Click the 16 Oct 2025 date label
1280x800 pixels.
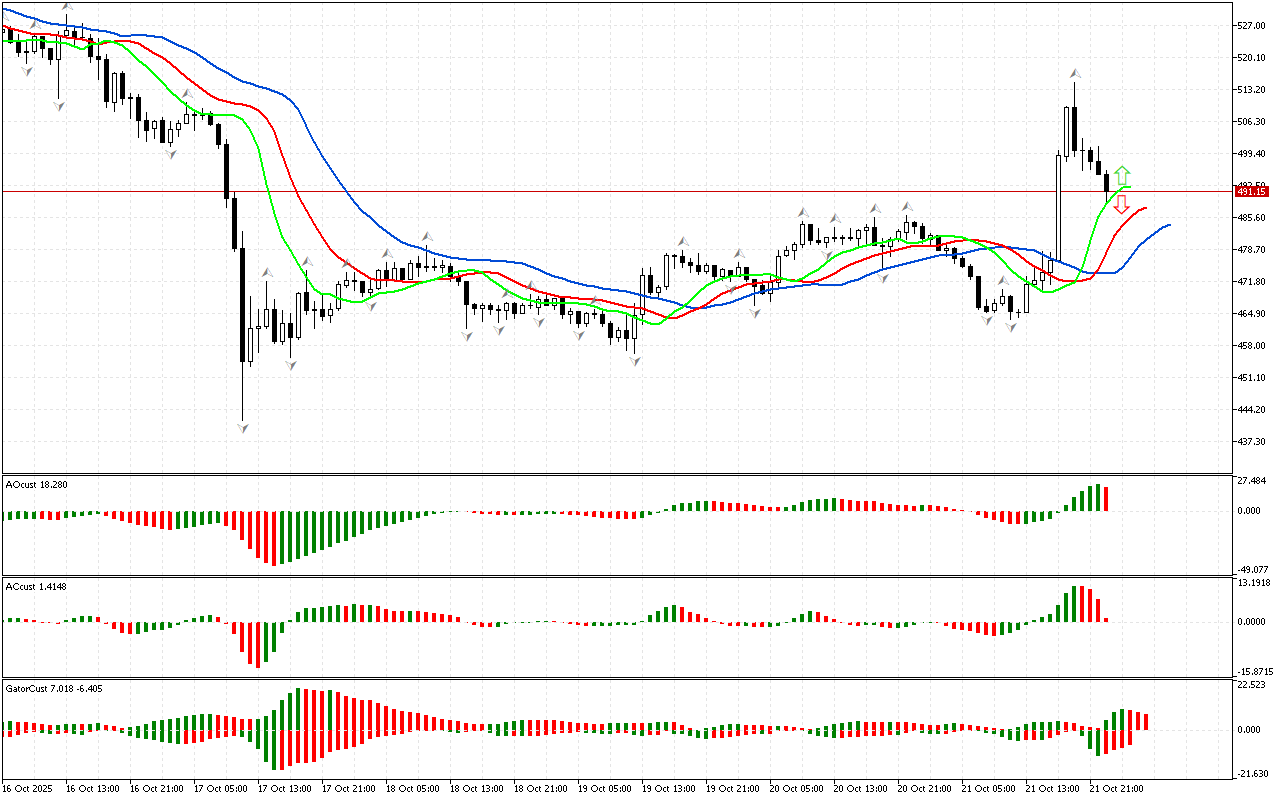[29, 788]
